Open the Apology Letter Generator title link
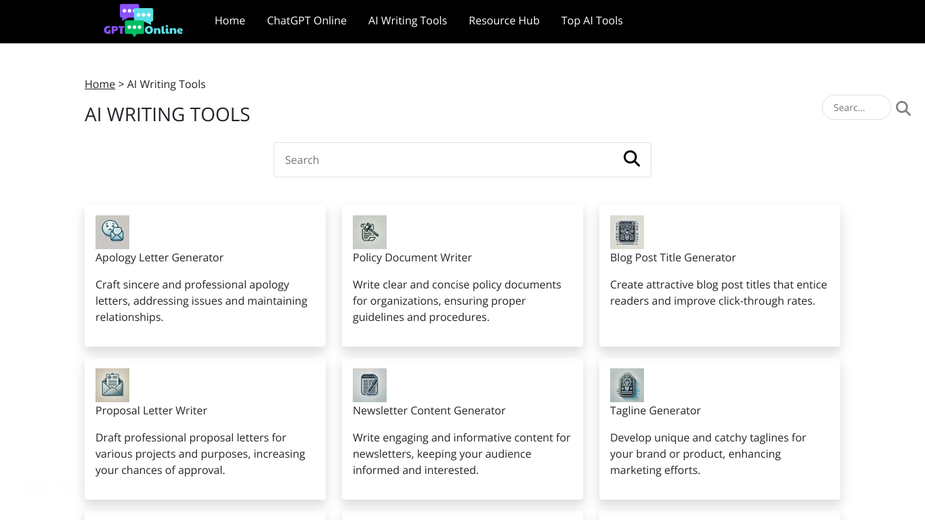Viewport: 925px width, 520px height. [x=159, y=258]
